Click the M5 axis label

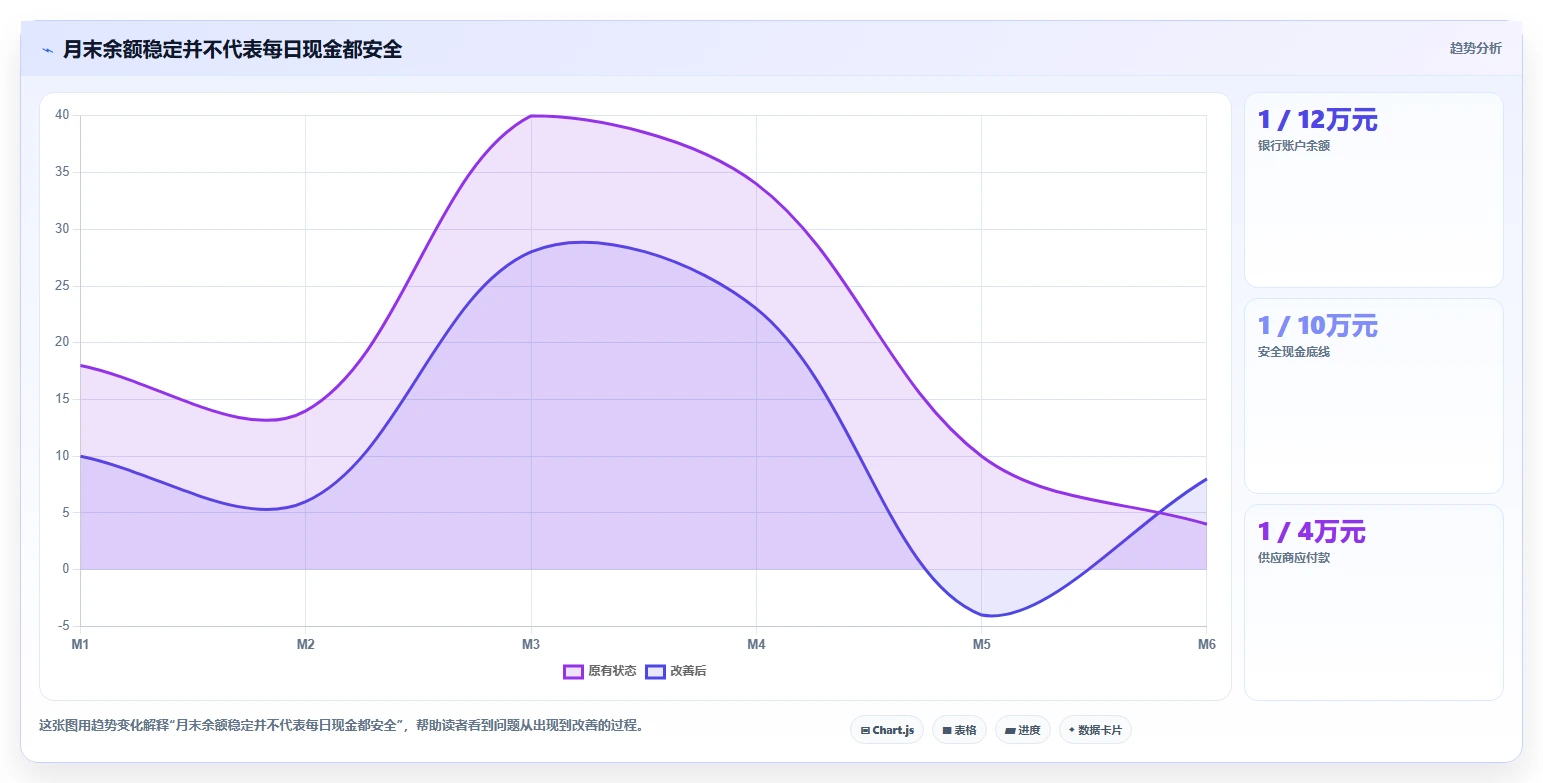[x=982, y=644]
